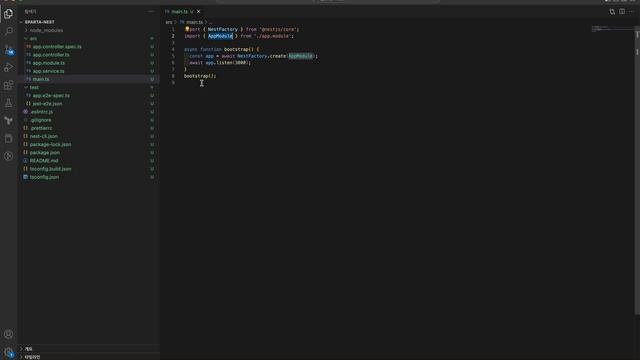Open app.service.ts in the explorer
This screenshot has height=360, width=640.
point(48,71)
